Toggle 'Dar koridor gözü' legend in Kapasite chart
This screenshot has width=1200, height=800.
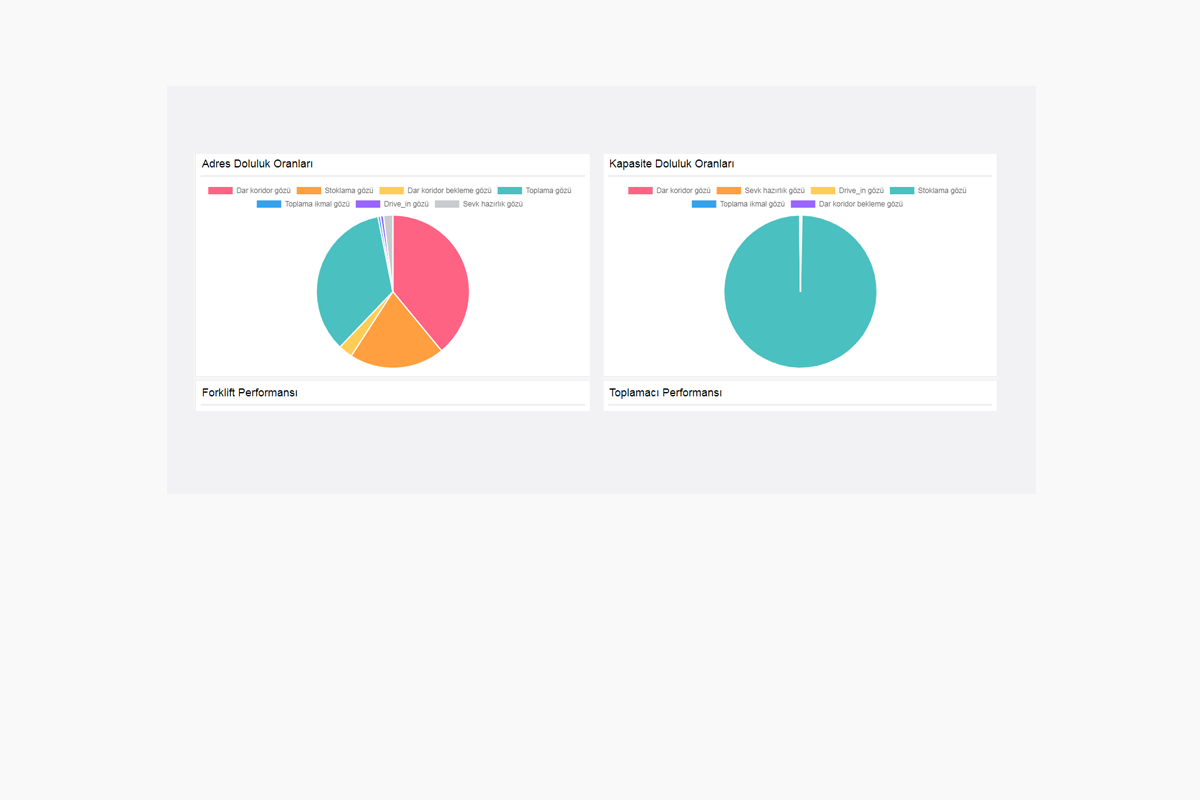(x=670, y=190)
